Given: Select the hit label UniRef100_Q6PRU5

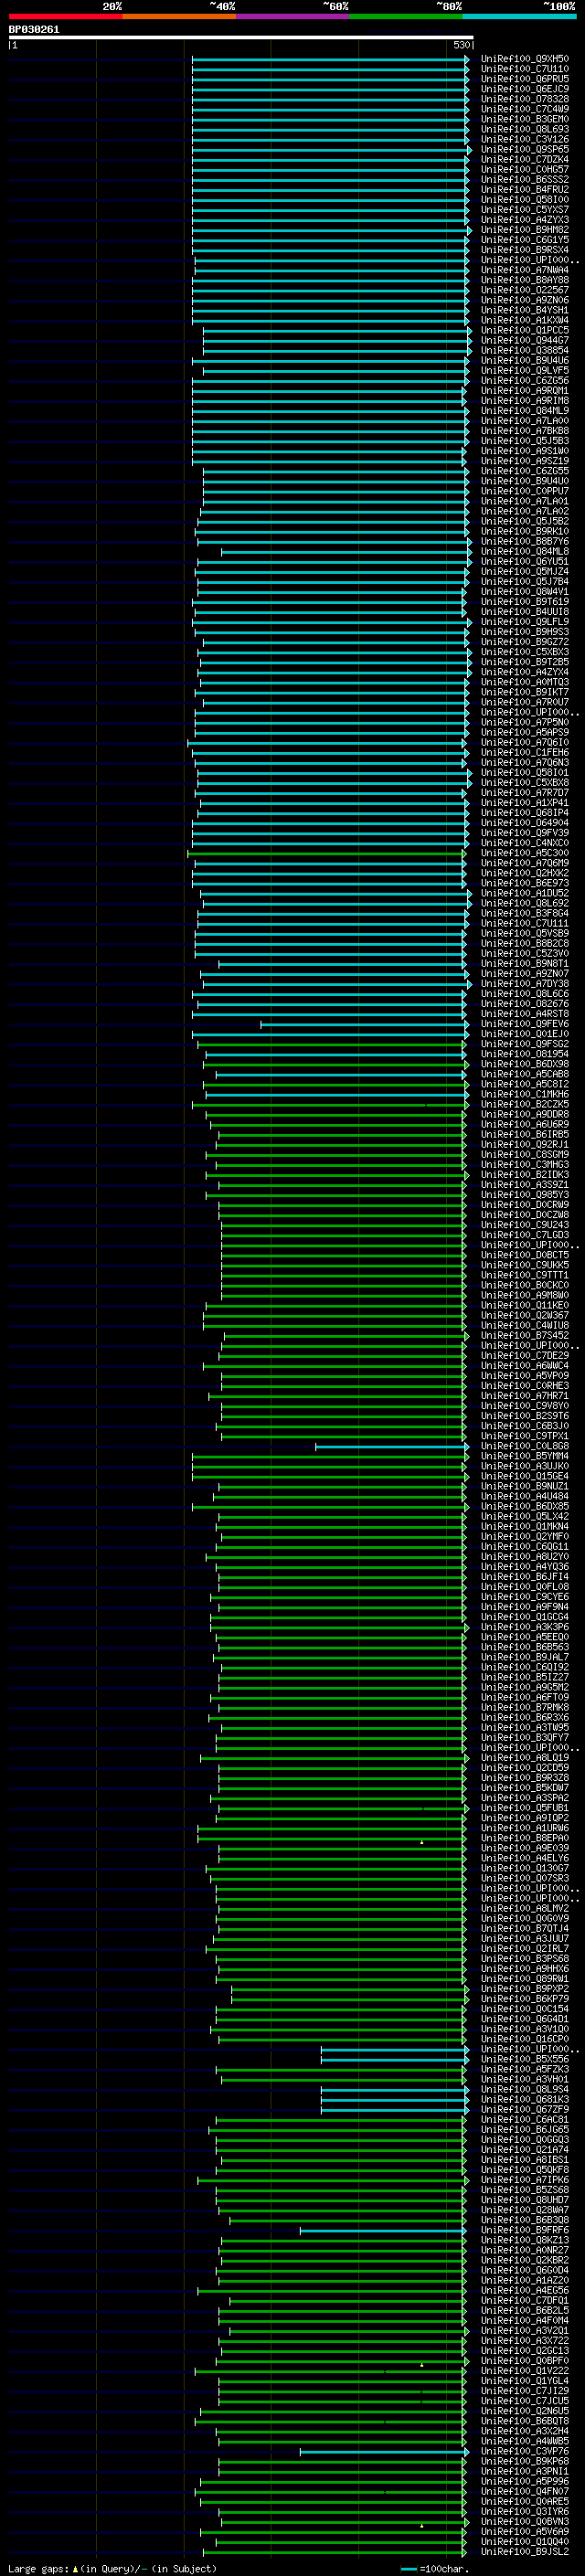Looking at the screenshot, I should pyautogui.click(x=525, y=79).
